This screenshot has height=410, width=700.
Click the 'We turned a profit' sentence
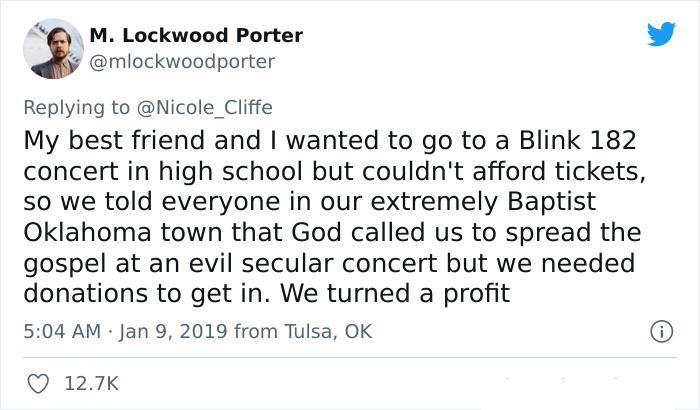click(x=395, y=294)
